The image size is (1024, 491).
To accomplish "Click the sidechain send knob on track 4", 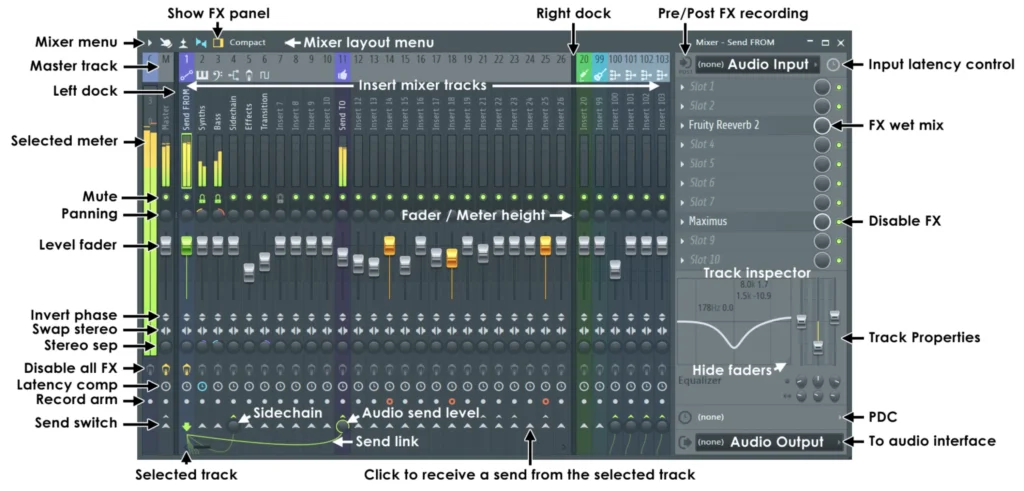I will pyautogui.click(x=233, y=426).
